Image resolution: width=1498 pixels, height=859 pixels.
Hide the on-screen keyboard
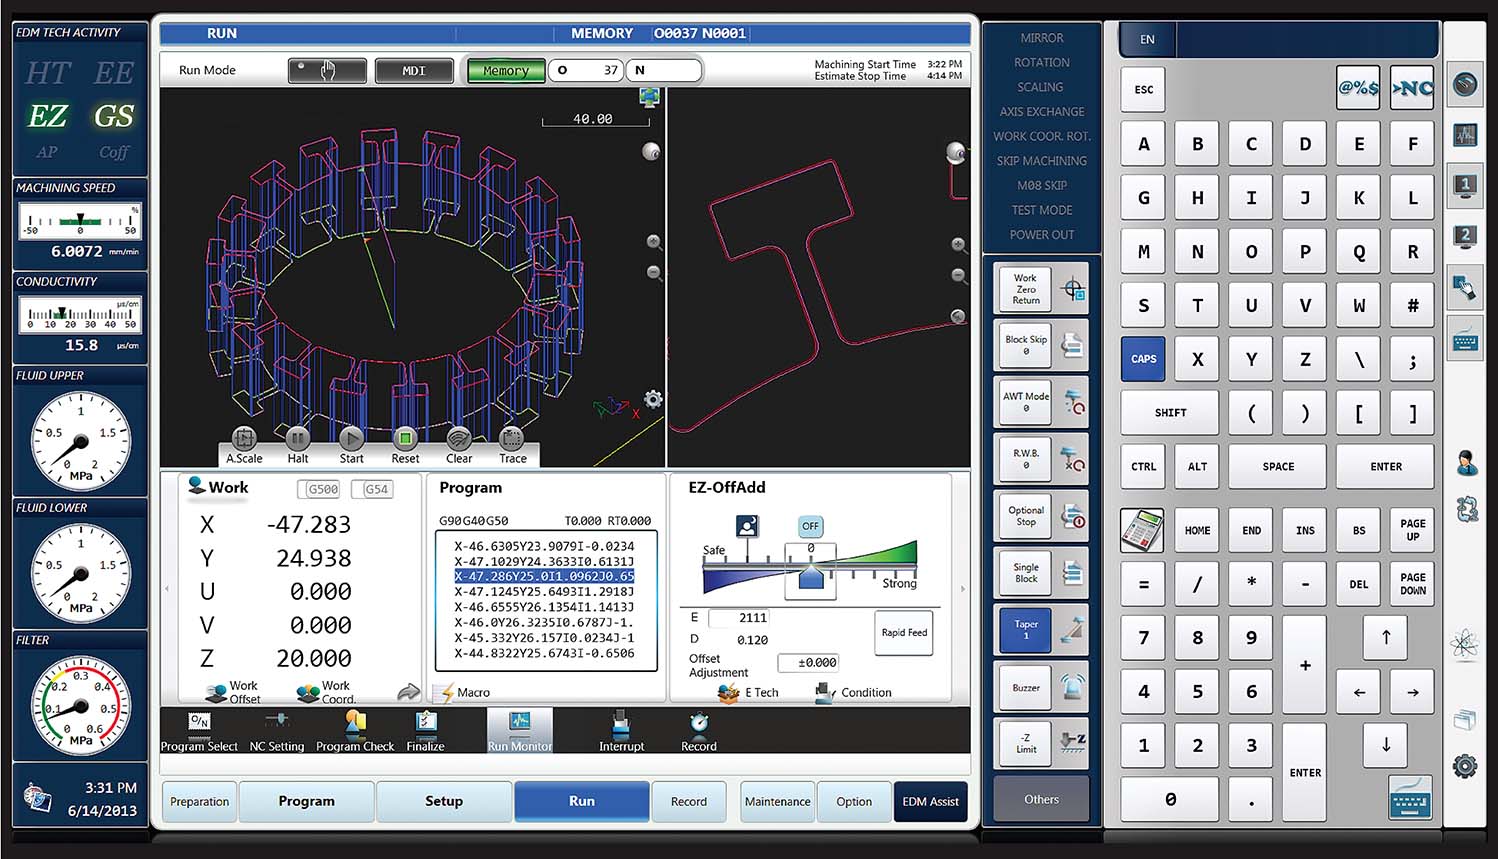coord(1410,798)
